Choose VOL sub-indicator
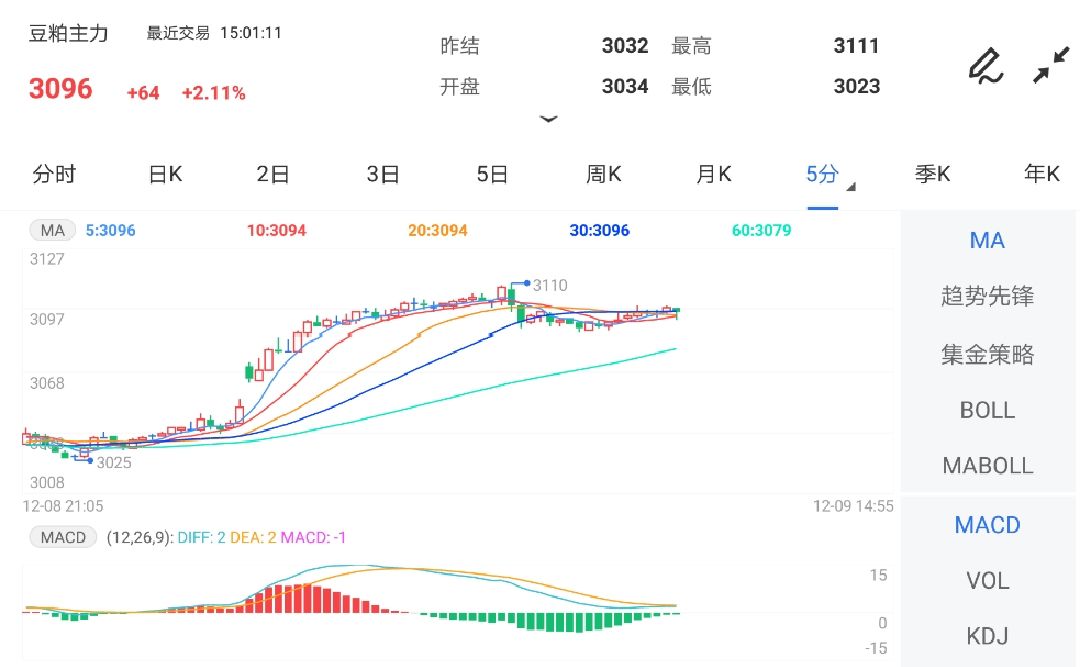The height and width of the screenshot is (667, 1080). click(987, 581)
